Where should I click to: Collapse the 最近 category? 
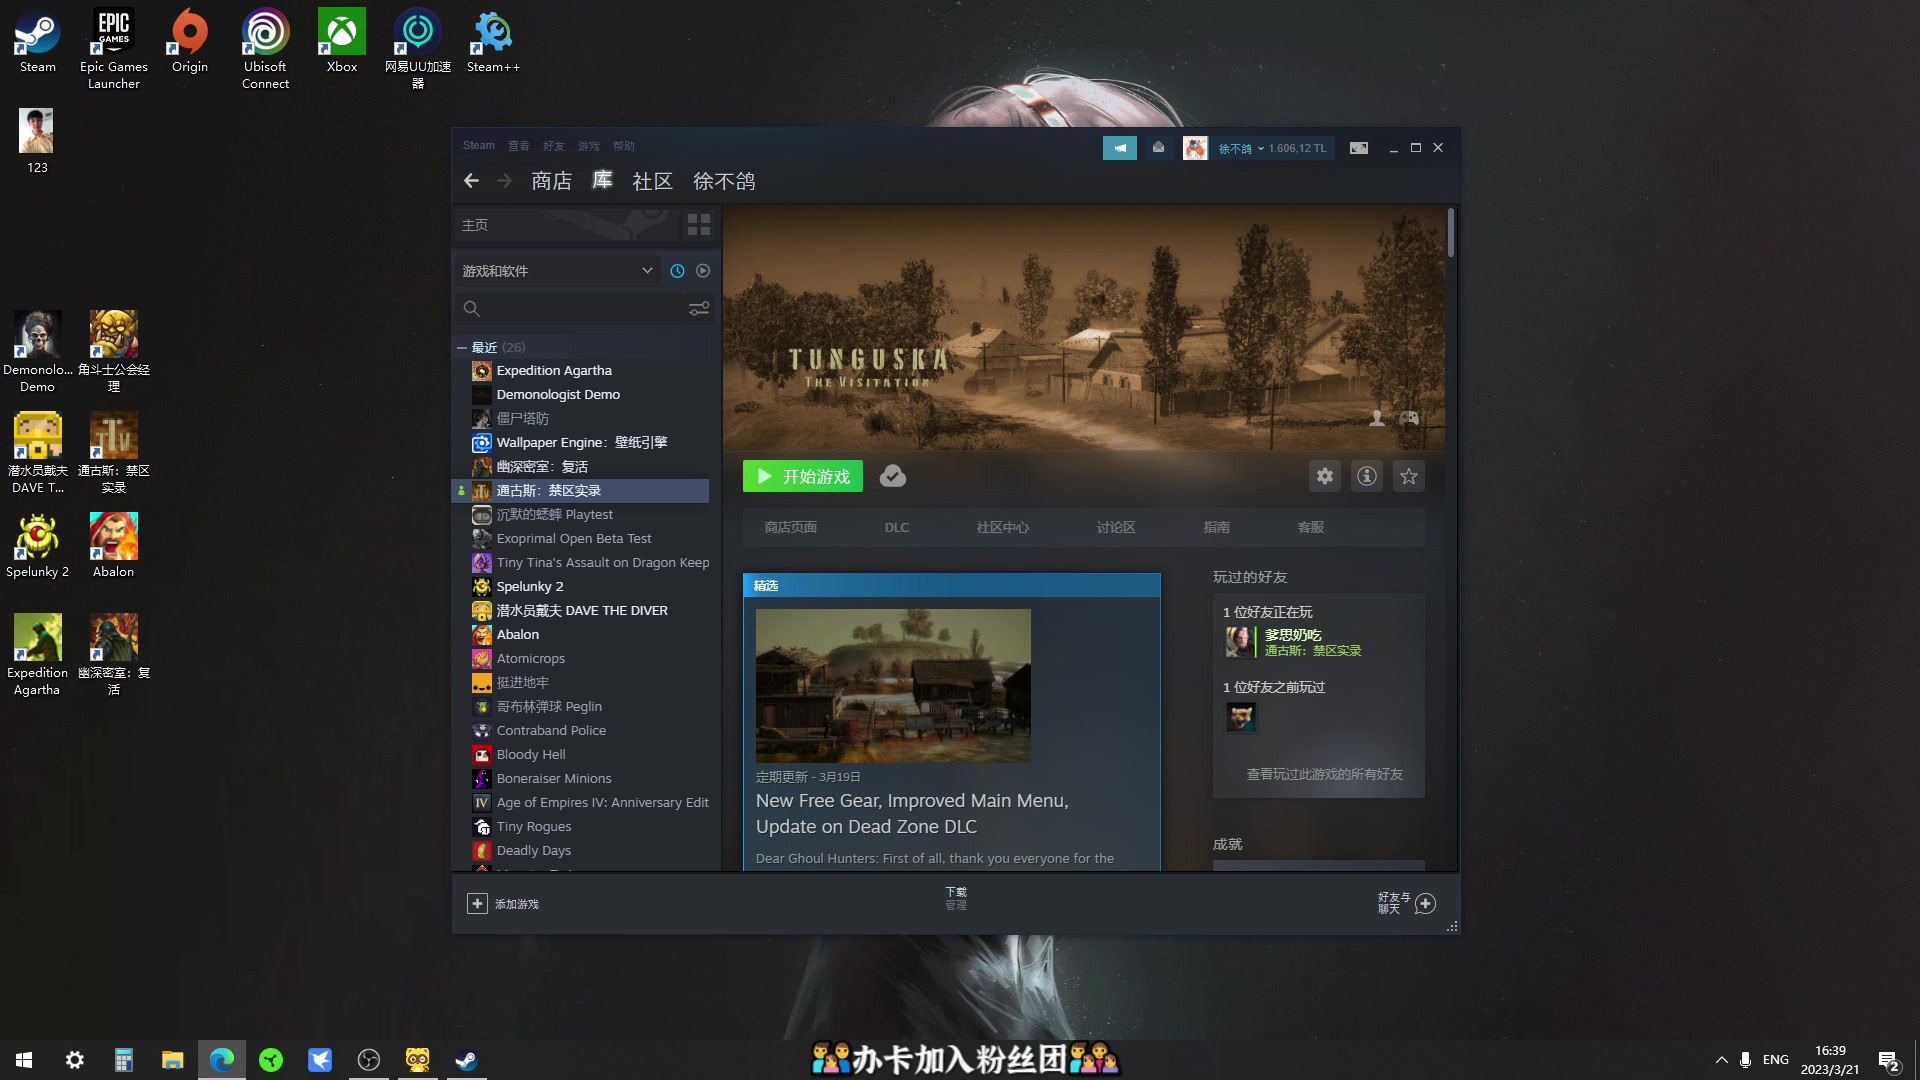coord(462,348)
